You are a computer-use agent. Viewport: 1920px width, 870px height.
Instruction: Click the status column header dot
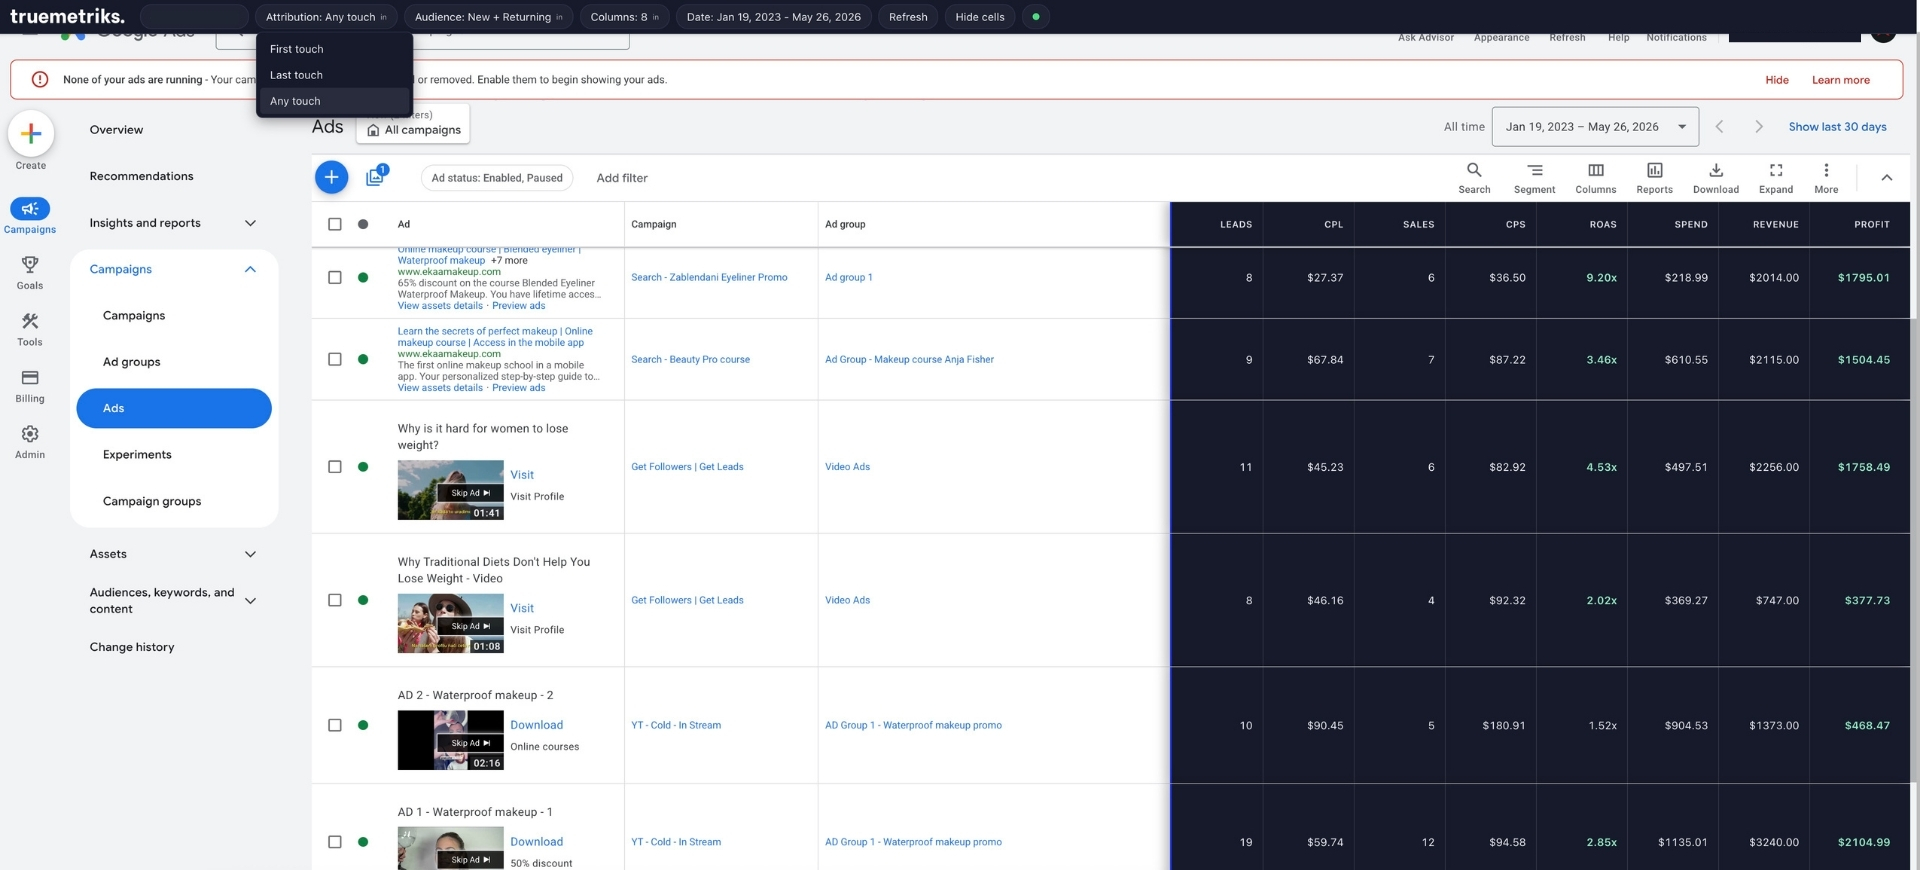point(363,224)
